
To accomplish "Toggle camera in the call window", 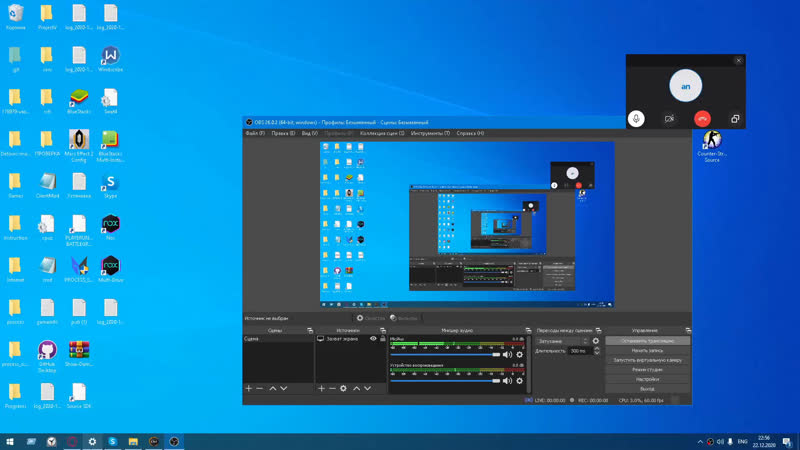I will 669,119.
